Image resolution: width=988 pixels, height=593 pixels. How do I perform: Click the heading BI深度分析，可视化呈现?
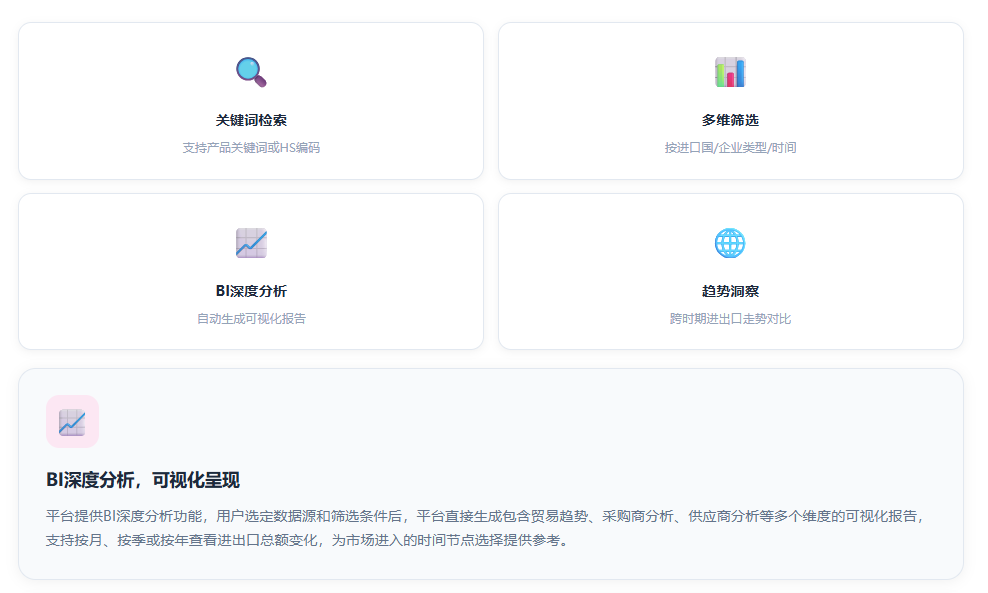tap(143, 480)
